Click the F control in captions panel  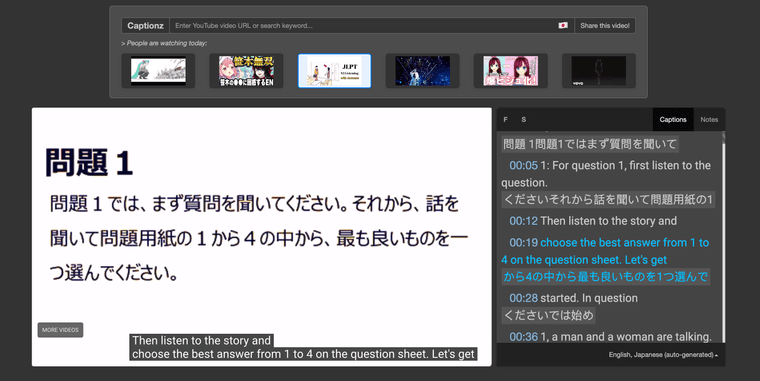pyautogui.click(x=506, y=119)
